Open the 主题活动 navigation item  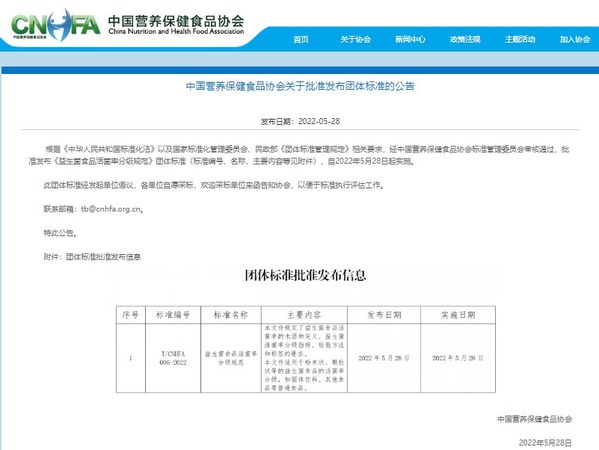(520, 39)
